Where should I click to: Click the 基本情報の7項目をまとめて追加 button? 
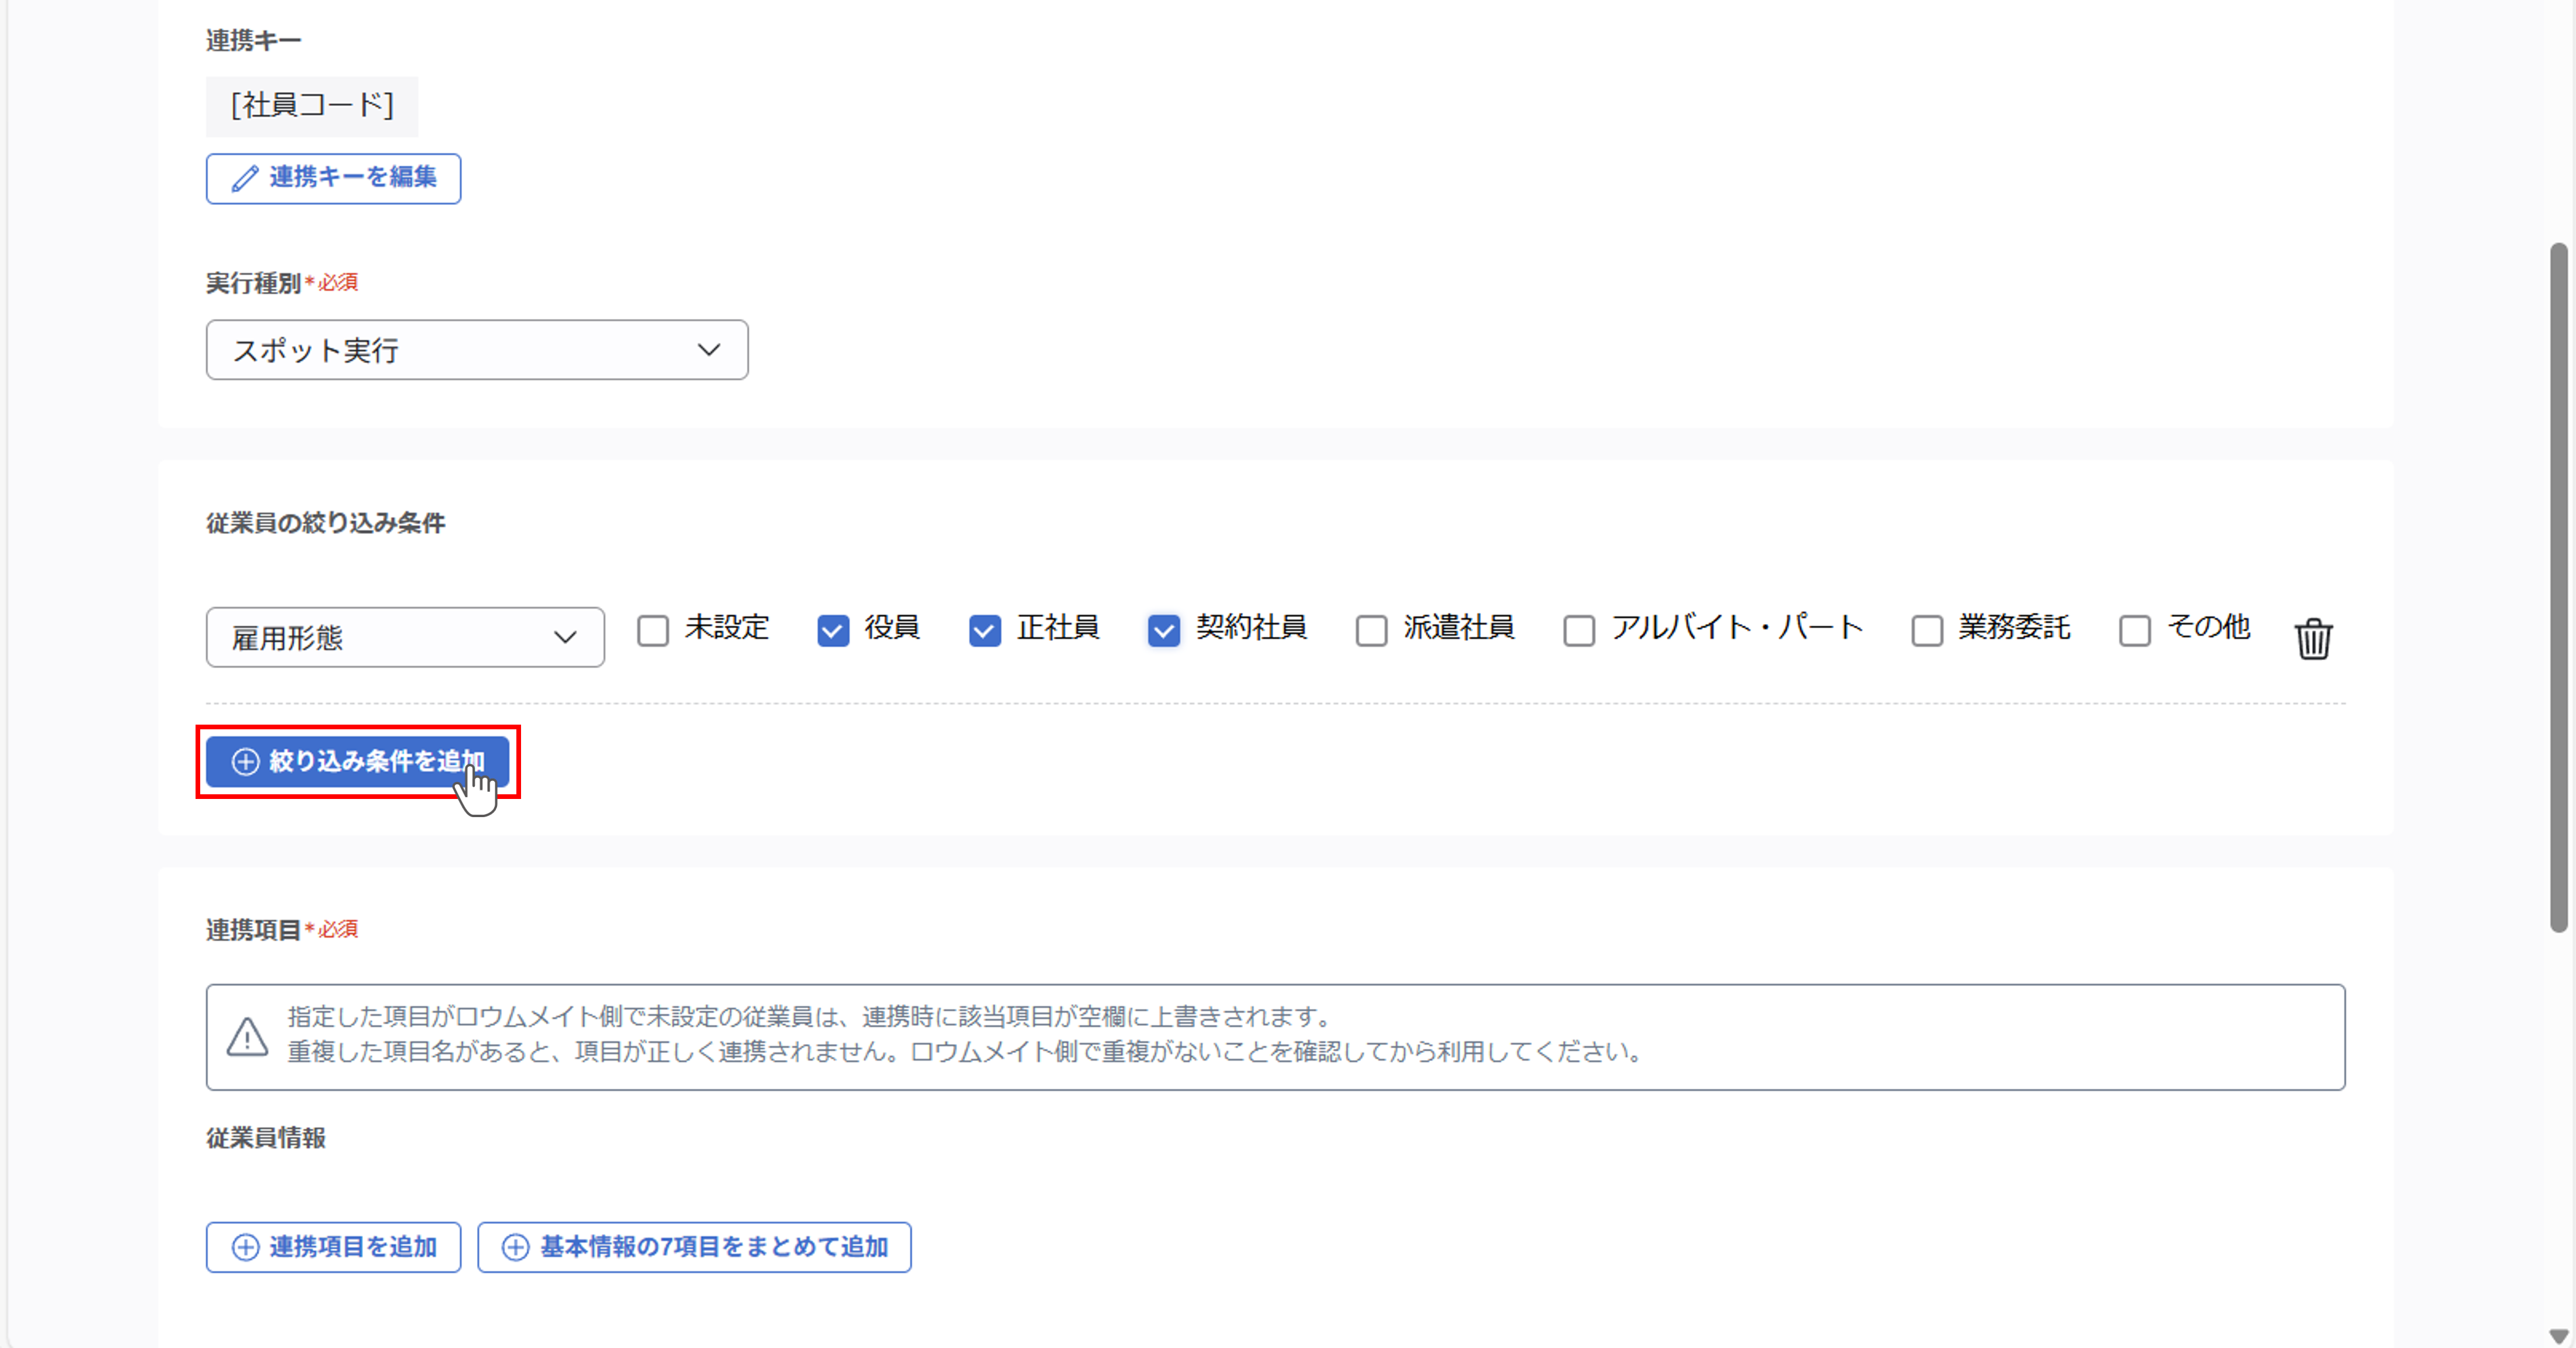694,1247
